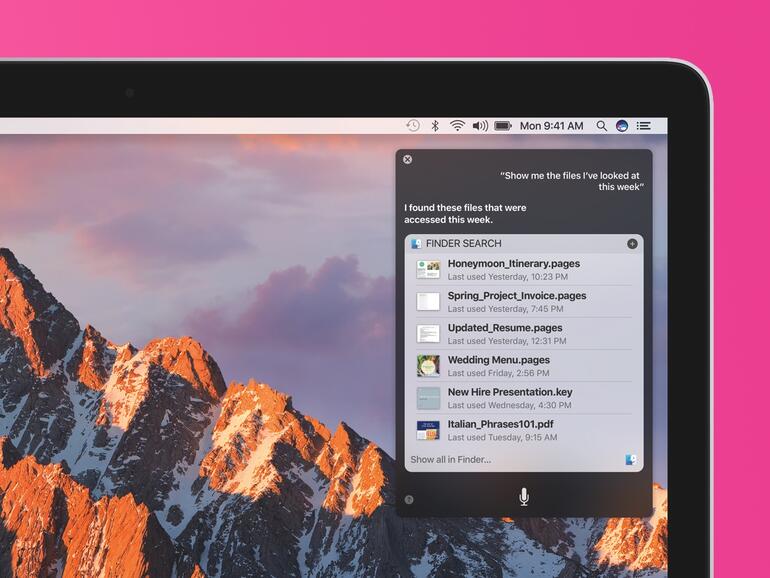This screenshot has height=578, width=770.
Task: Click Finder icon next to Show all
Action: [631, 460]
